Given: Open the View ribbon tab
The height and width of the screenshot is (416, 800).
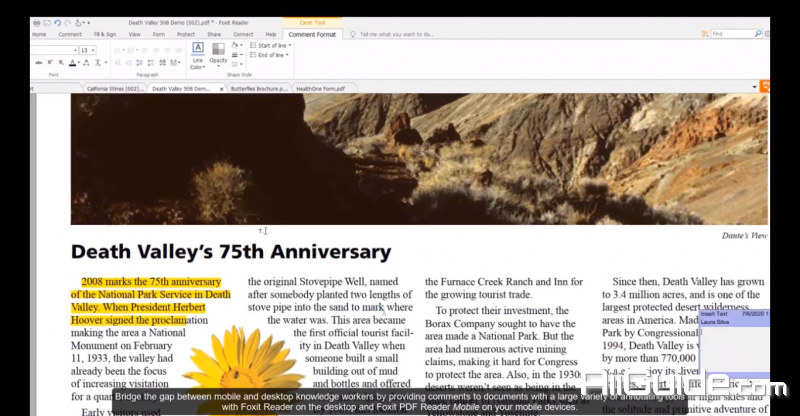Looking at the screenshot, I should click(x=134, y=34).
